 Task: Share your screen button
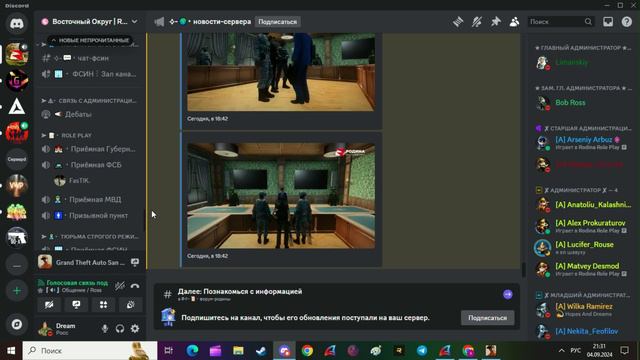(76, 304)
